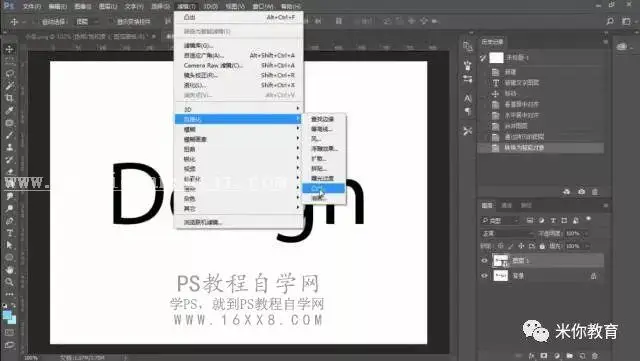Switch to the 通道 tab
The image size is (640, 361).
point(507,205)
